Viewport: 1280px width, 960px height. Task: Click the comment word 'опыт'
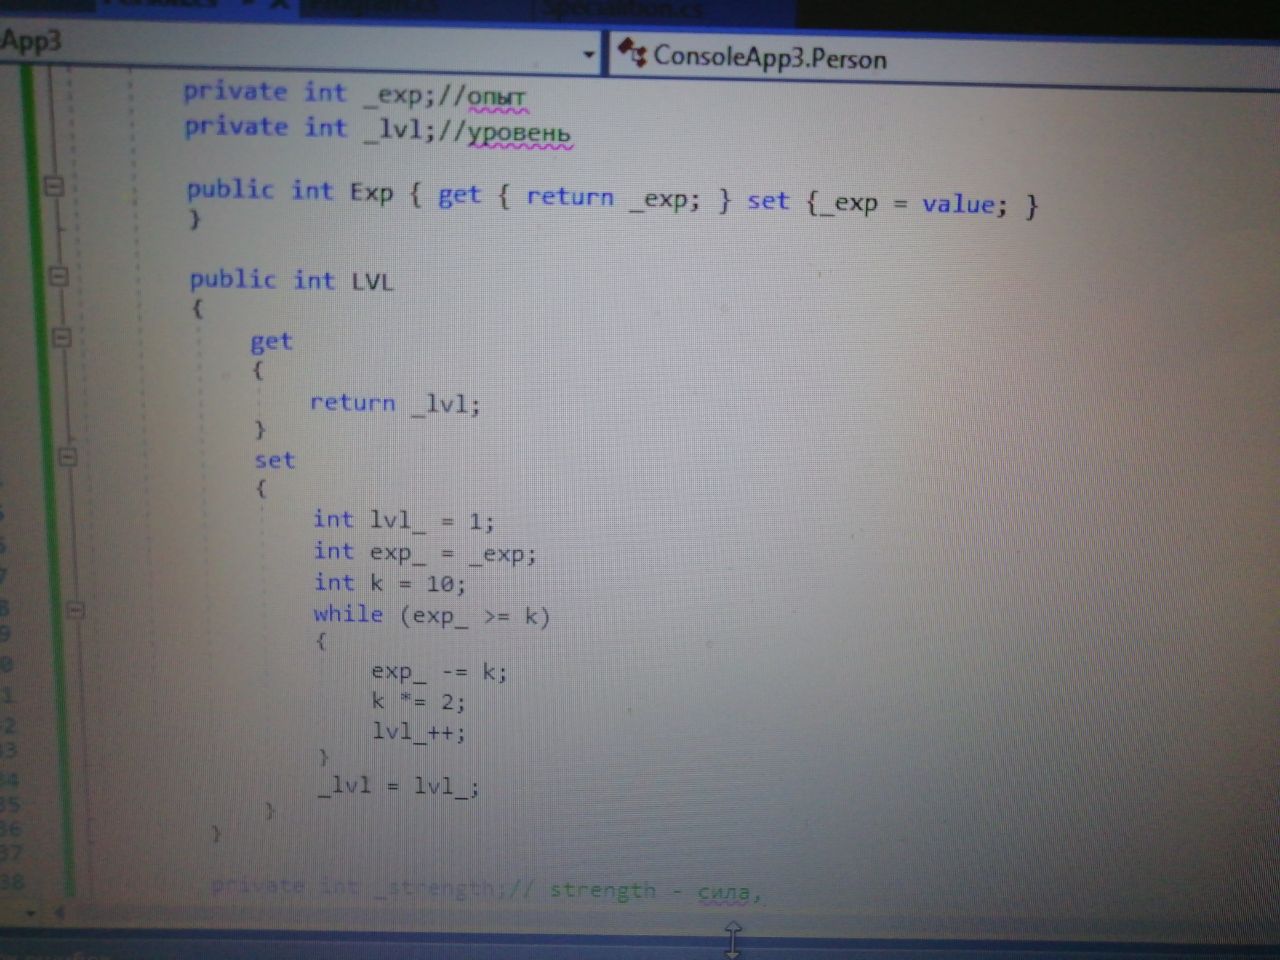pos(496,98)
